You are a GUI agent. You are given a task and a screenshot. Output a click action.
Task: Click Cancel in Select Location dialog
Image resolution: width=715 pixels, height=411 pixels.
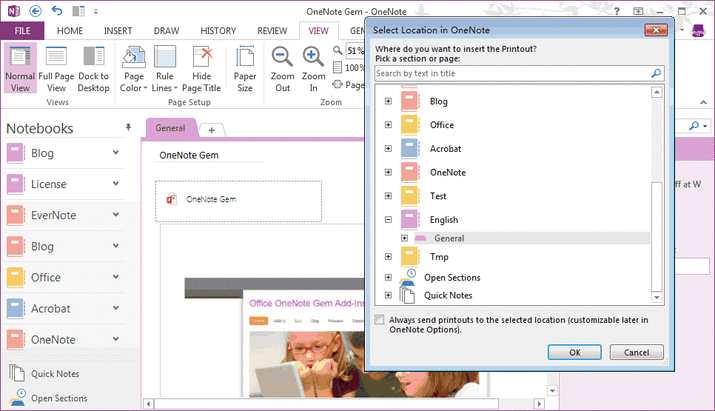pos(636,352)
